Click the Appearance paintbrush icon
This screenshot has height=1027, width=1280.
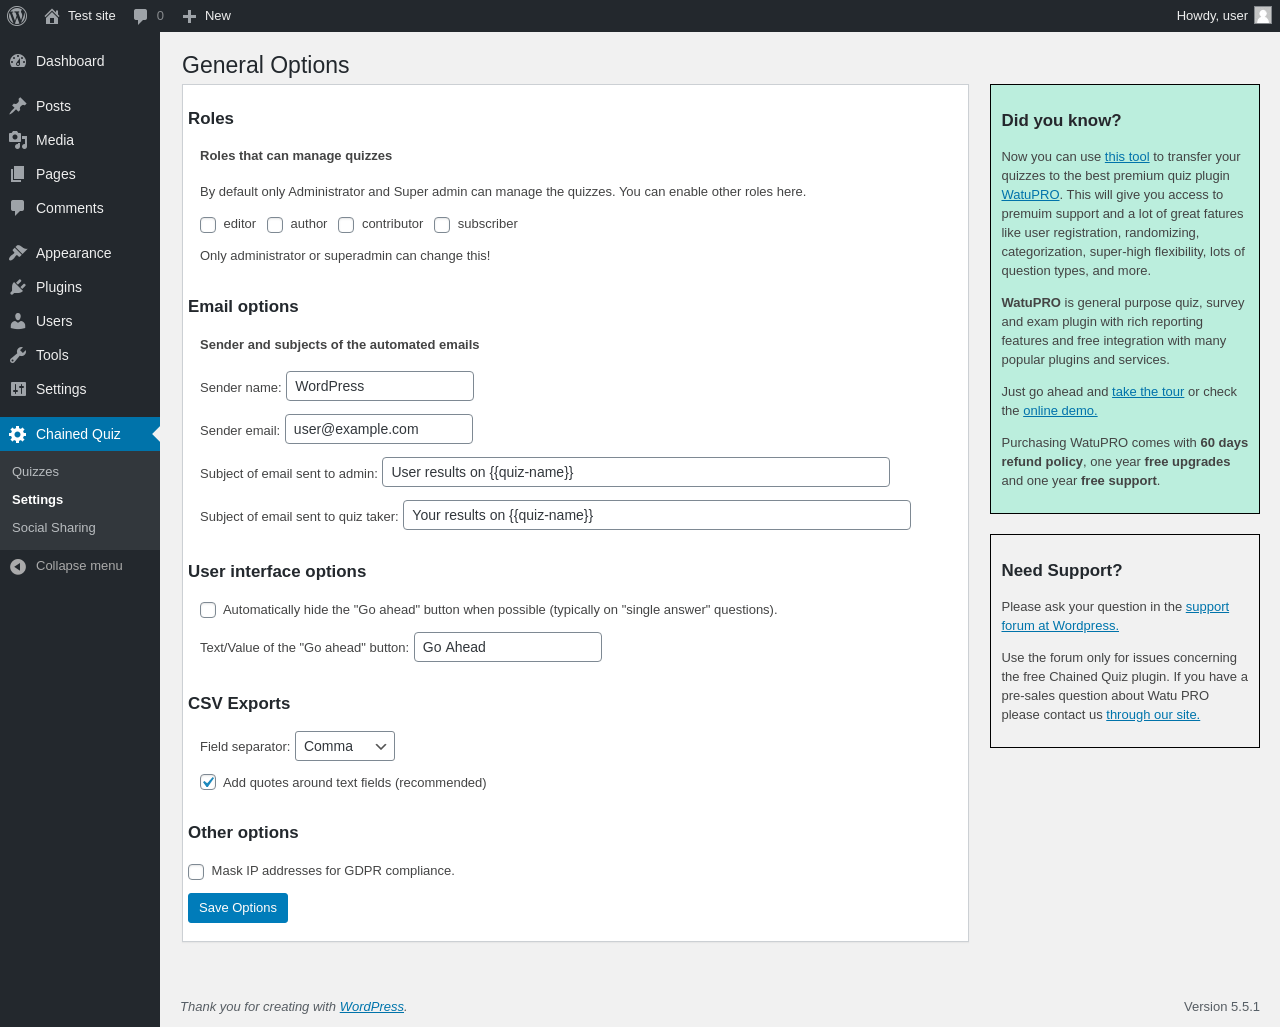[x=18, y=253]
